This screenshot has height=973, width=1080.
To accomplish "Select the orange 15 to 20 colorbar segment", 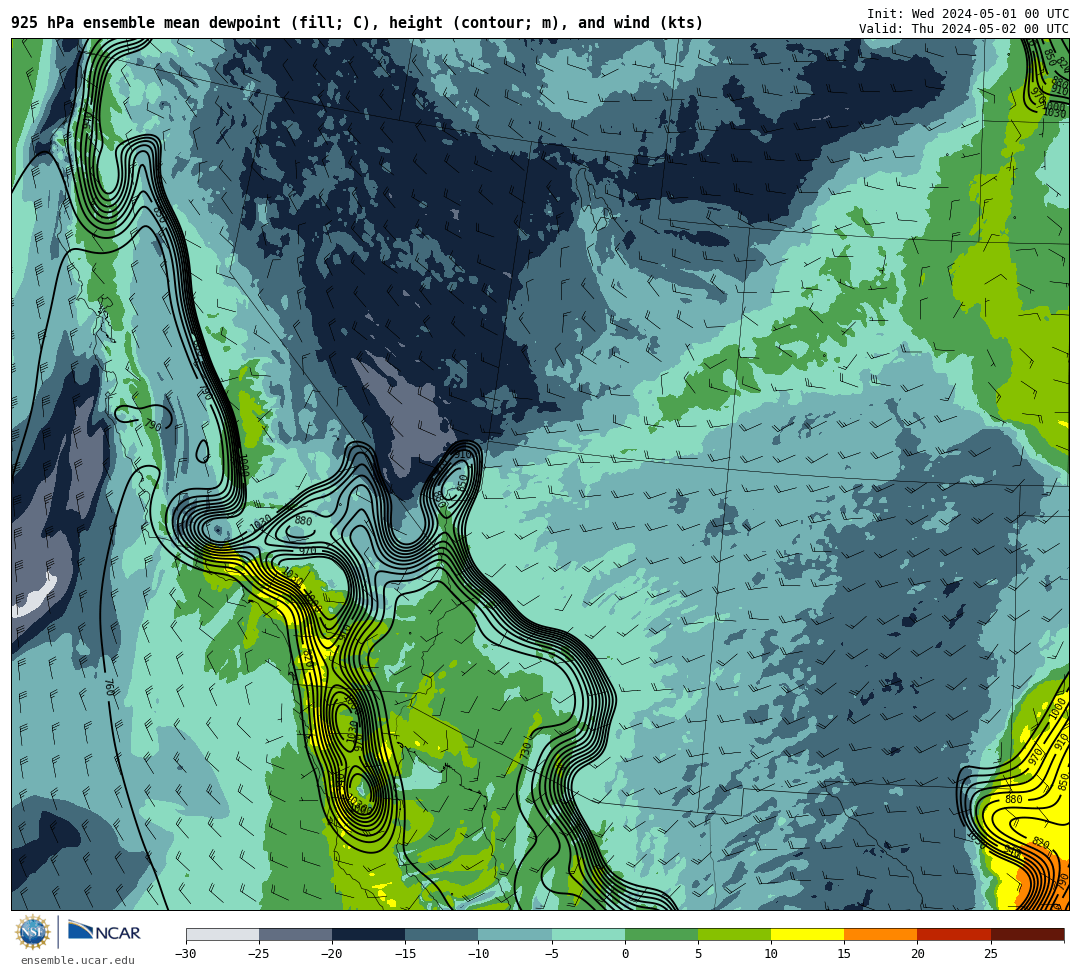I will [x=881, y=934].
